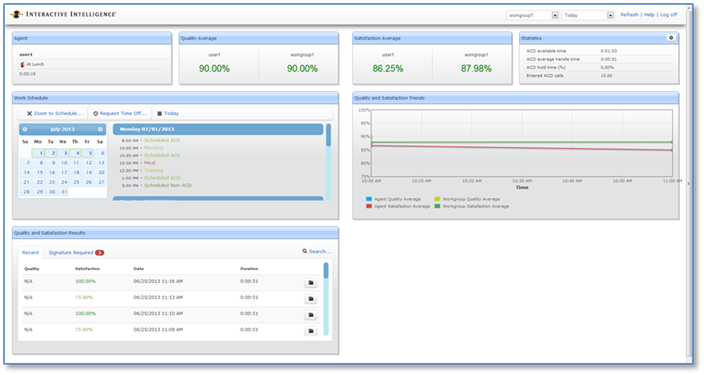Select July 10 in the calendar
The width and height of the screenshot is (704, 375).
63,163
